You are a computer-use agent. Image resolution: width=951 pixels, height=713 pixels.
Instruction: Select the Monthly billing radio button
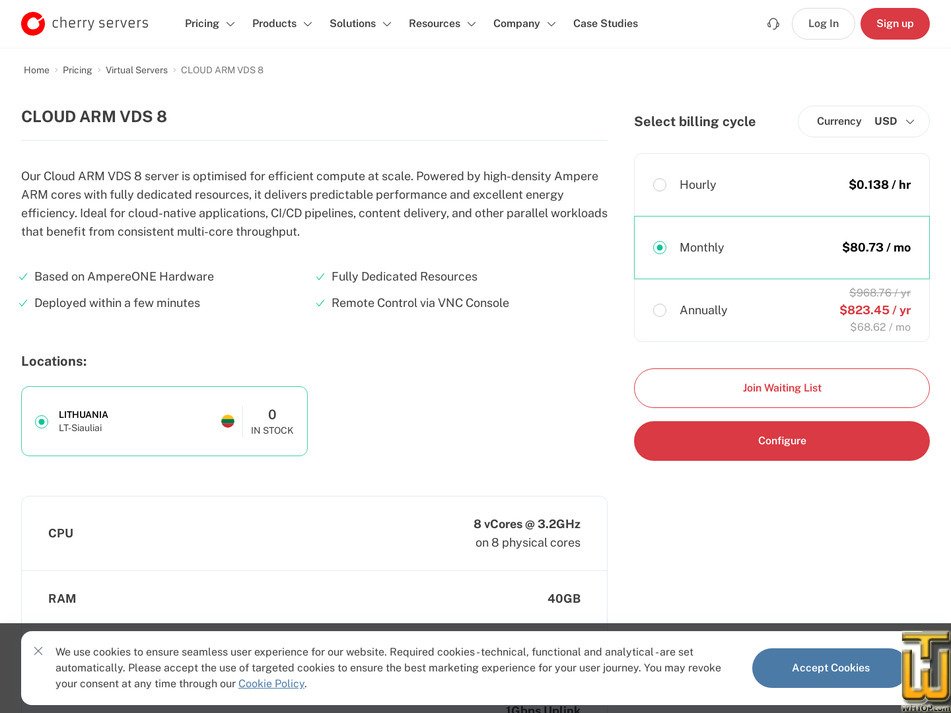tap(659, 247)
